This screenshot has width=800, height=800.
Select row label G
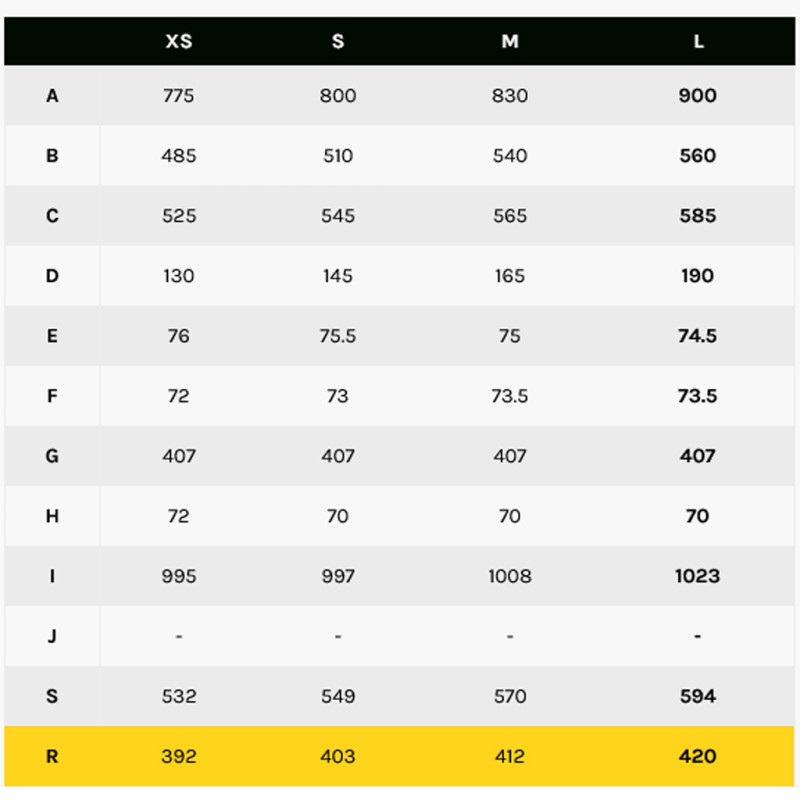(x=52, y=456)
